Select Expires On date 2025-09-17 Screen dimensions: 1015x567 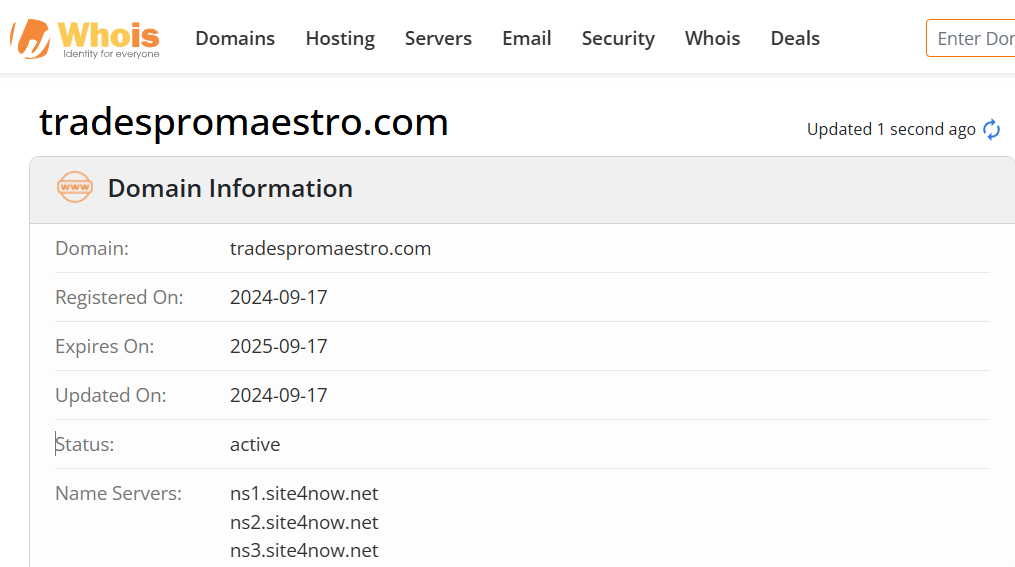coord(278,346)
